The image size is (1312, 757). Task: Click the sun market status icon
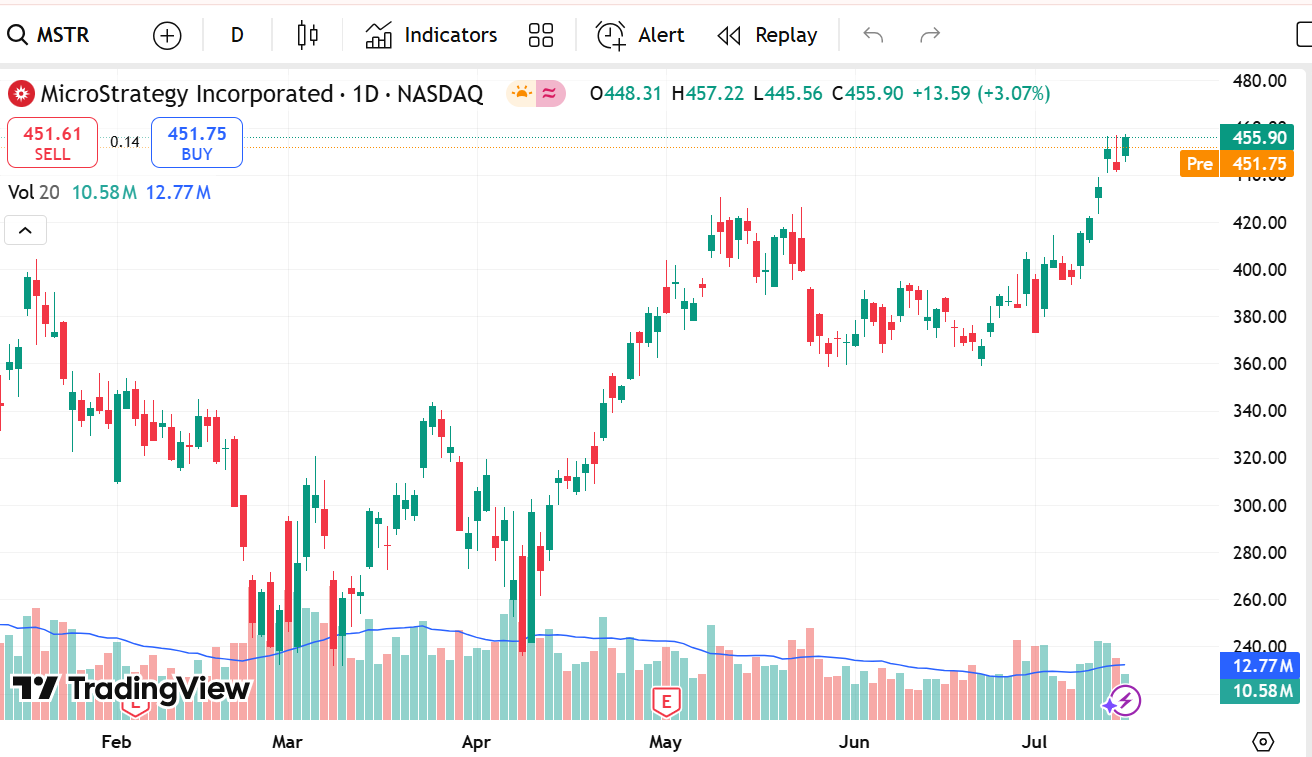point(521,94)
